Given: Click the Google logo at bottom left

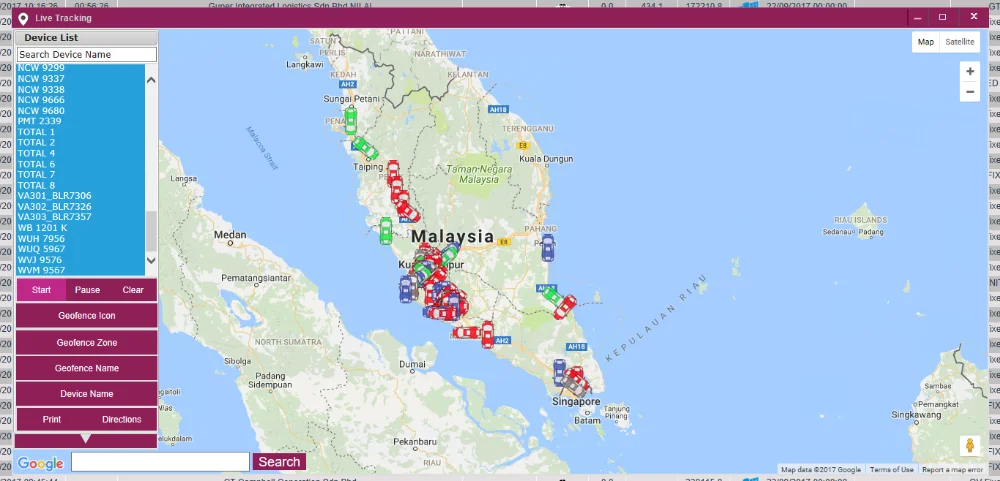Looking at the screenshot, I should pos(40,463).
